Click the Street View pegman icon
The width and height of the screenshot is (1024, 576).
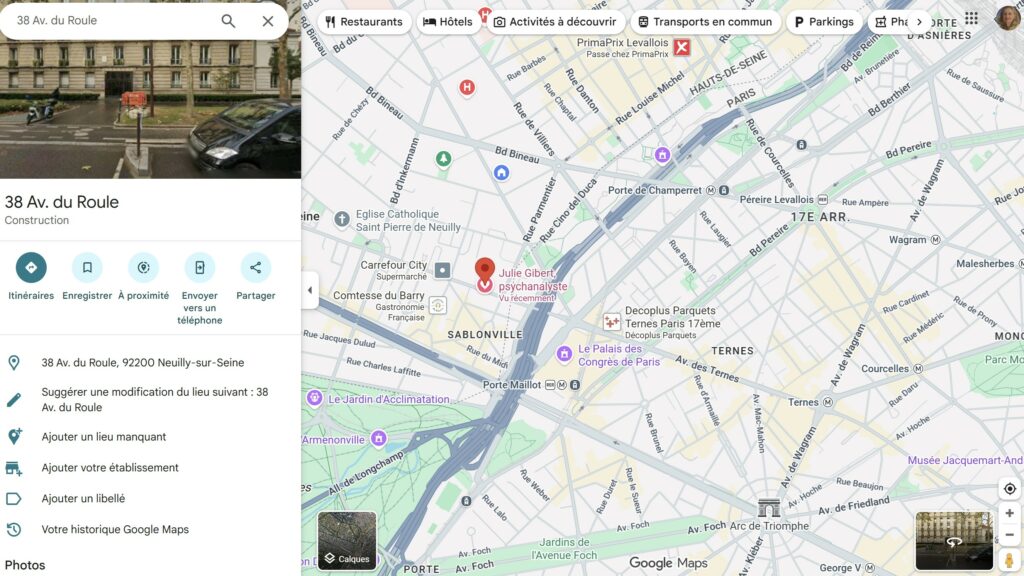[1010, 560]
